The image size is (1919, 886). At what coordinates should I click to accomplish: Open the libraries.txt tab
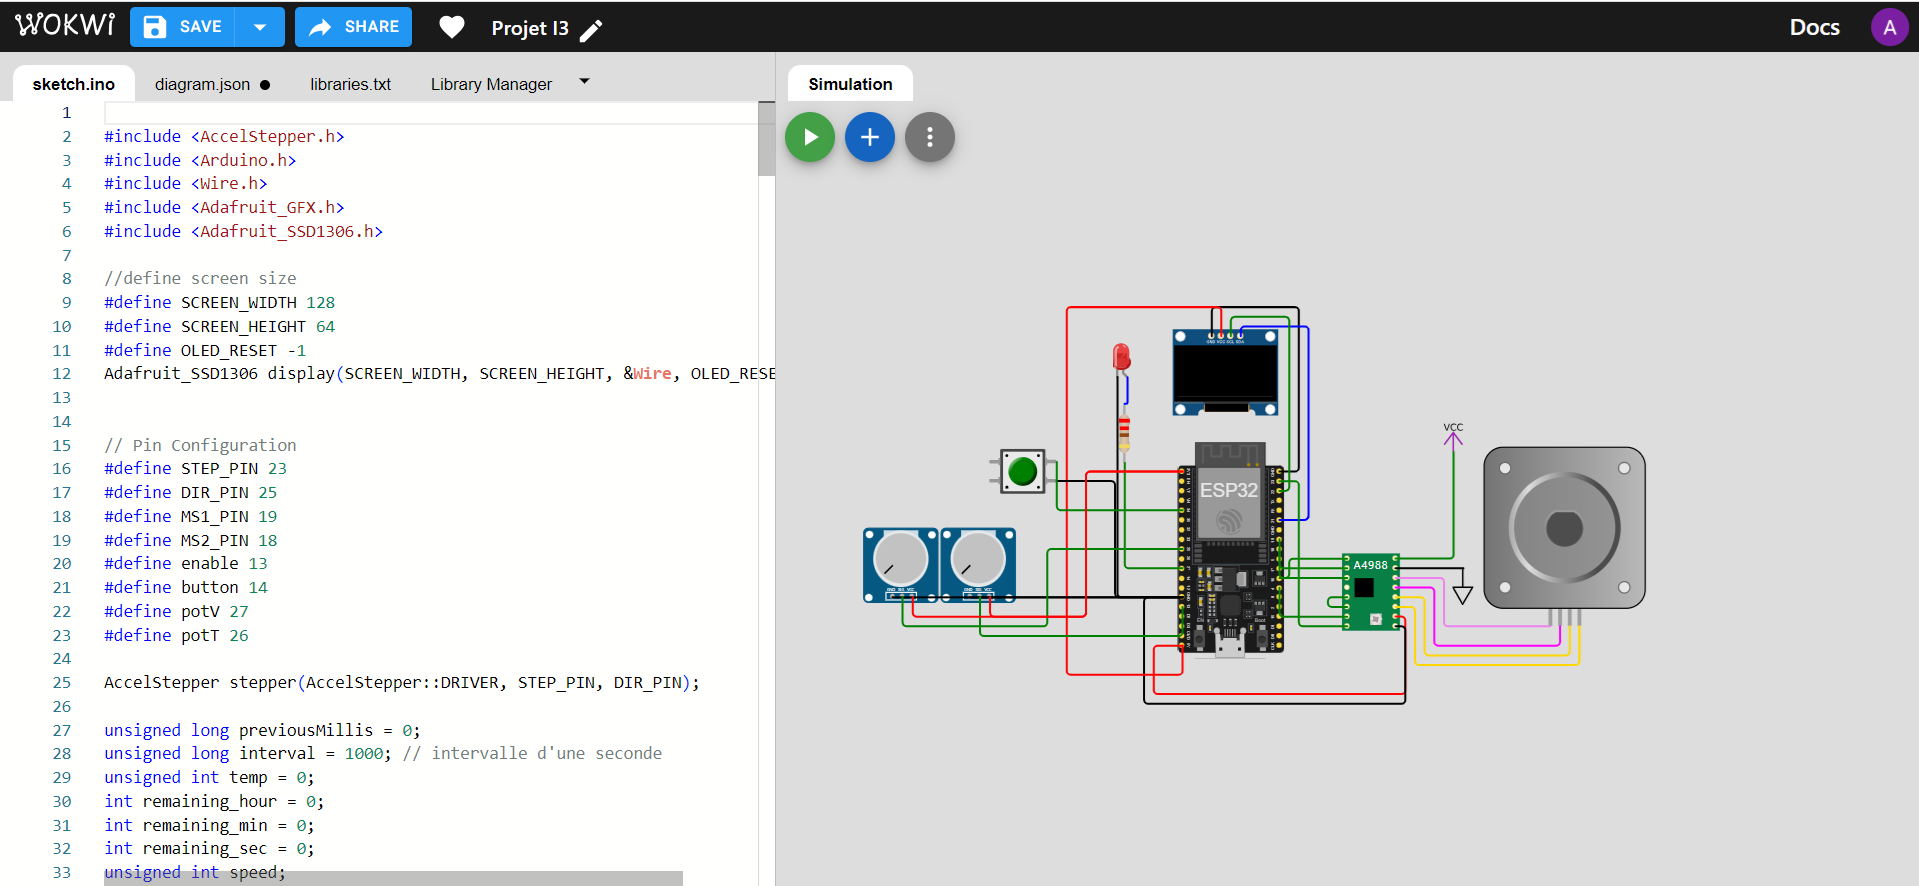point(350,84)
